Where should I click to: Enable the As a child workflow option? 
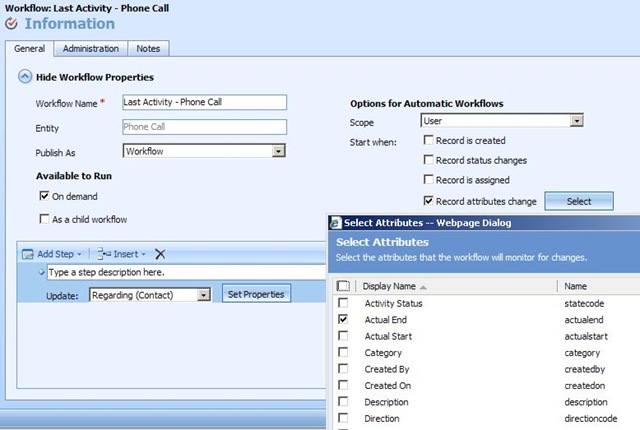44,219
